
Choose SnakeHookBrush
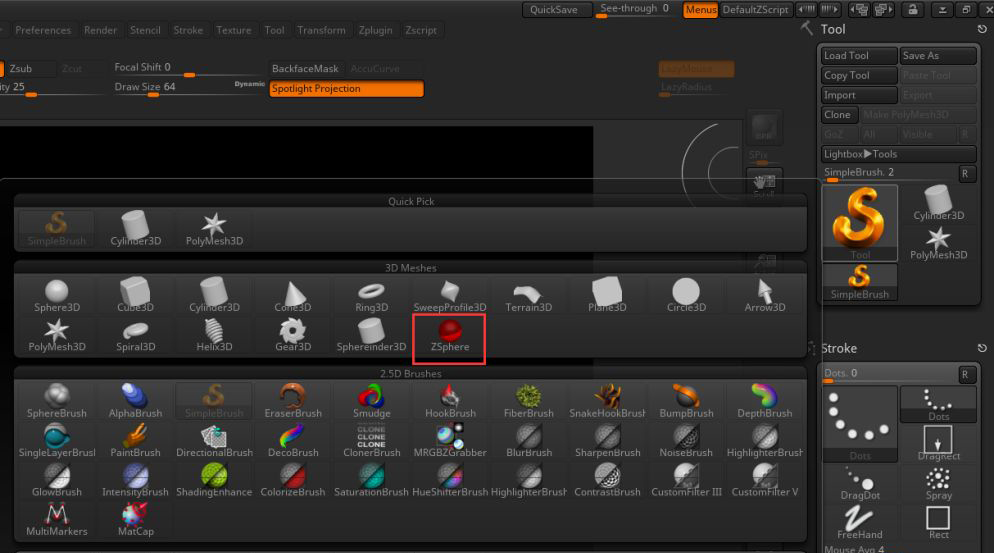tap(607, 402)
